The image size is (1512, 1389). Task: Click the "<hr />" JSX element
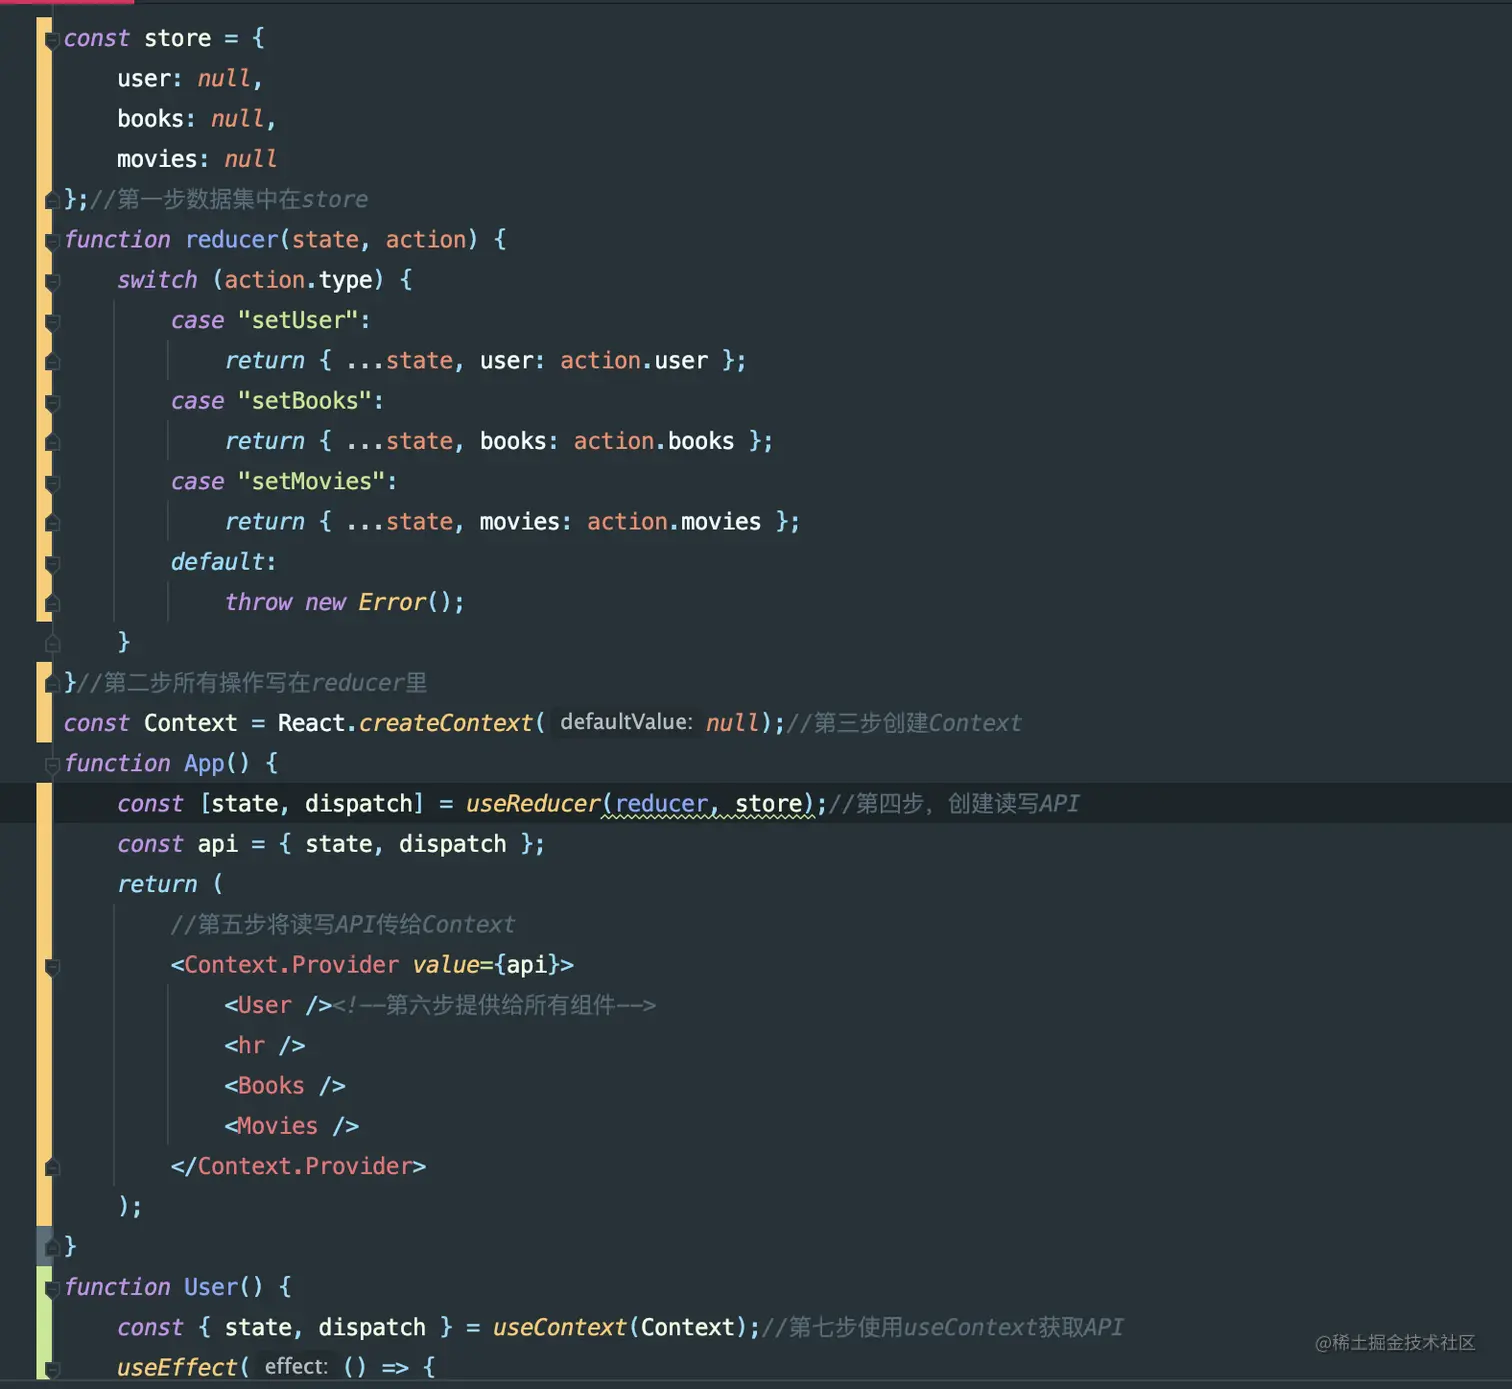pyautogui.click(x=264, y=1045)
